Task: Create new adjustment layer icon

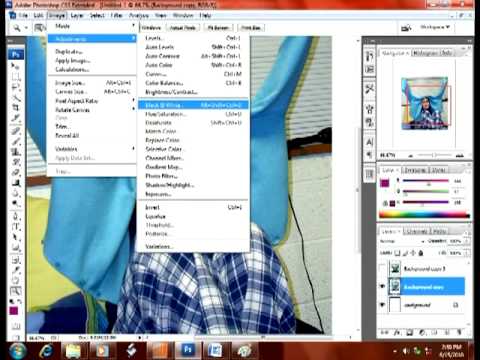Action: (x=422, y=332)
